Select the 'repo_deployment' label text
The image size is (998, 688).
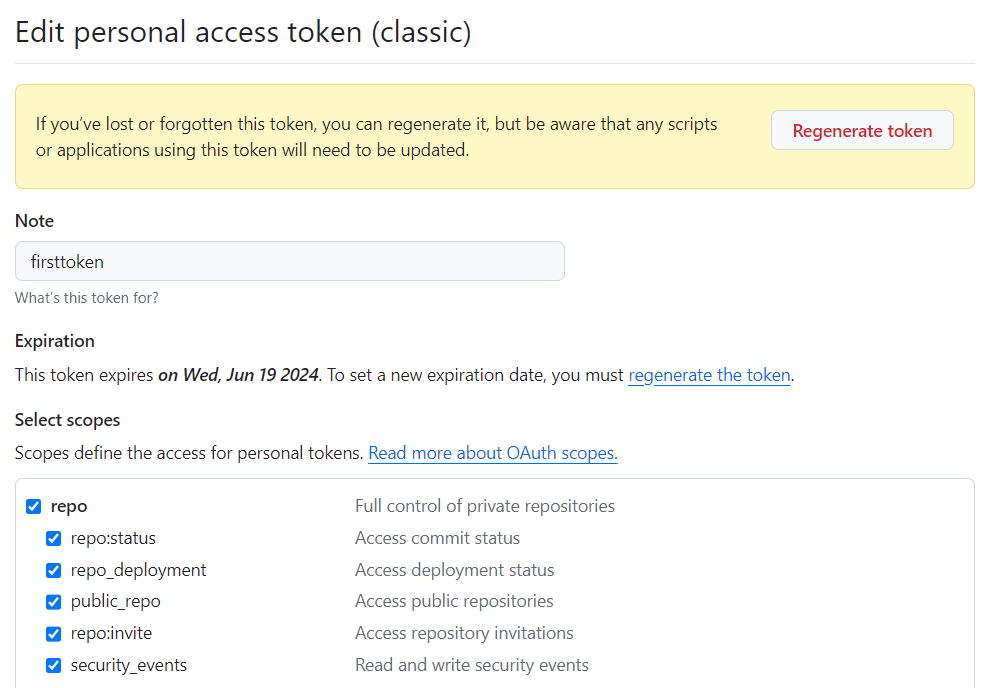[x=138, y=570]
